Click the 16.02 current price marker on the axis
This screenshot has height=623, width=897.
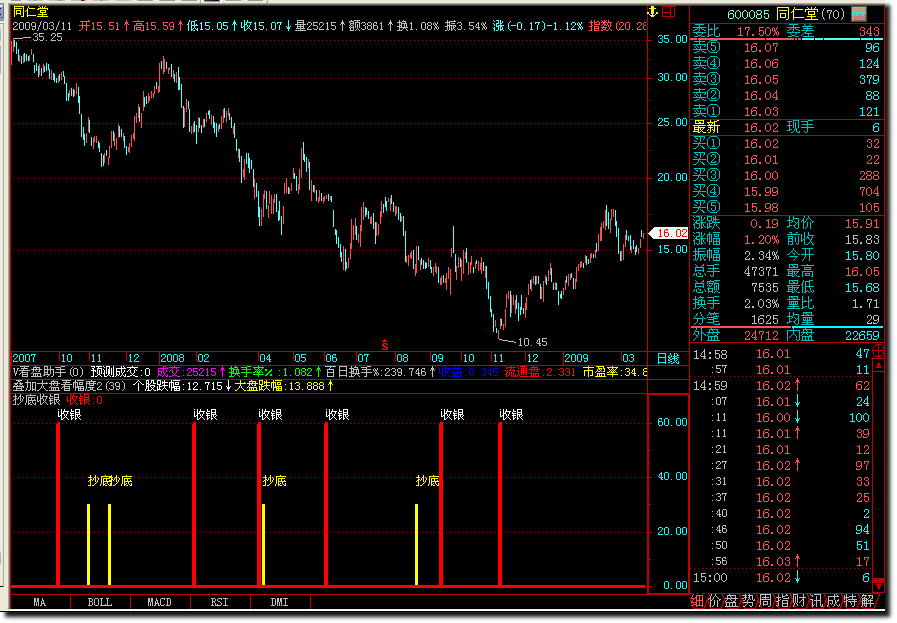pyautogui.click(x=670, y=233)
